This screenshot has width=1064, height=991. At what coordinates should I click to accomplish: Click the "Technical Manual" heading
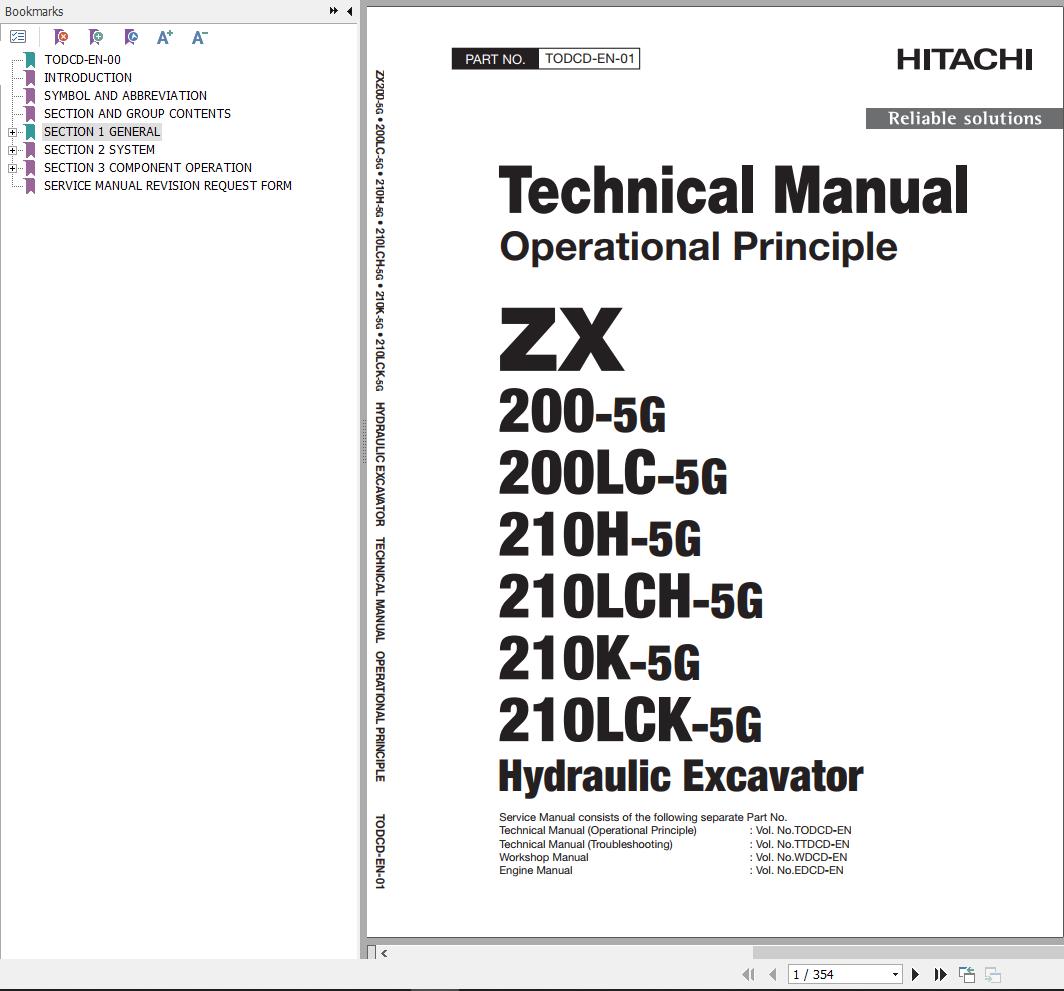click(733, 190)
